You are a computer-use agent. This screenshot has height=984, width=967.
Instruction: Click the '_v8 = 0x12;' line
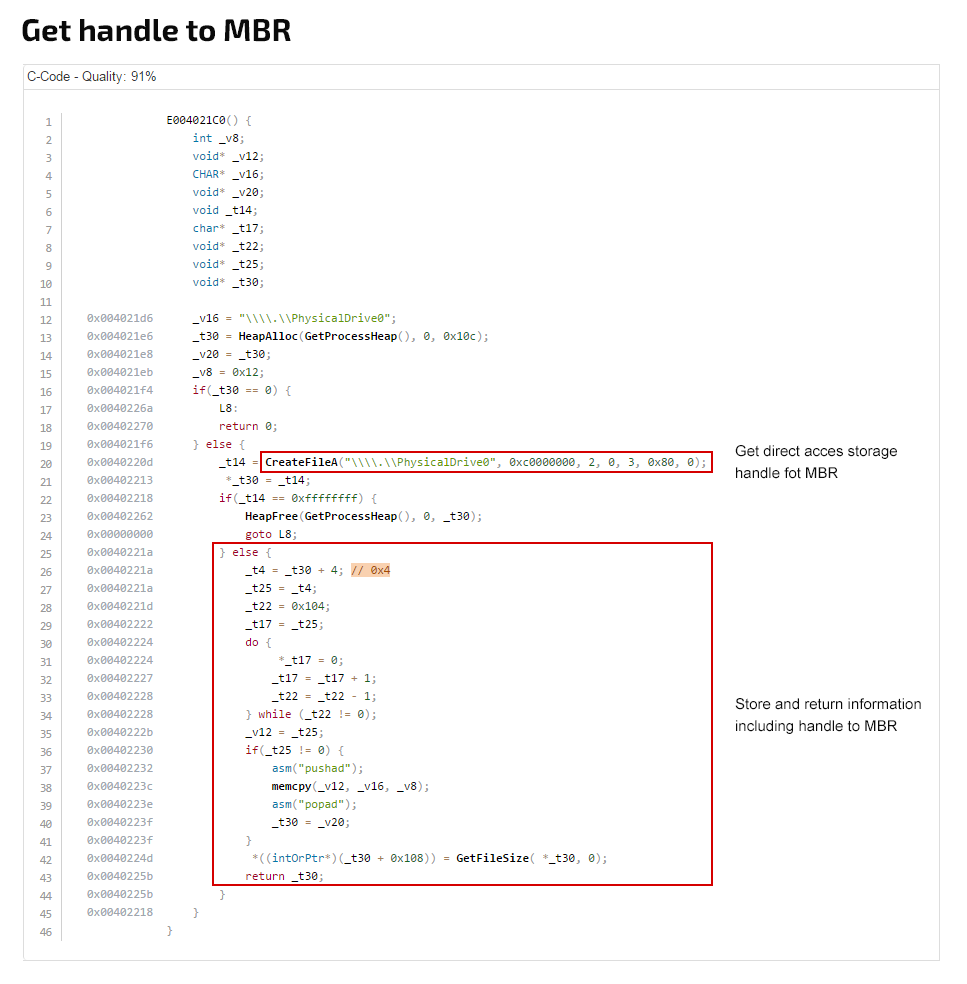point(228,372)
